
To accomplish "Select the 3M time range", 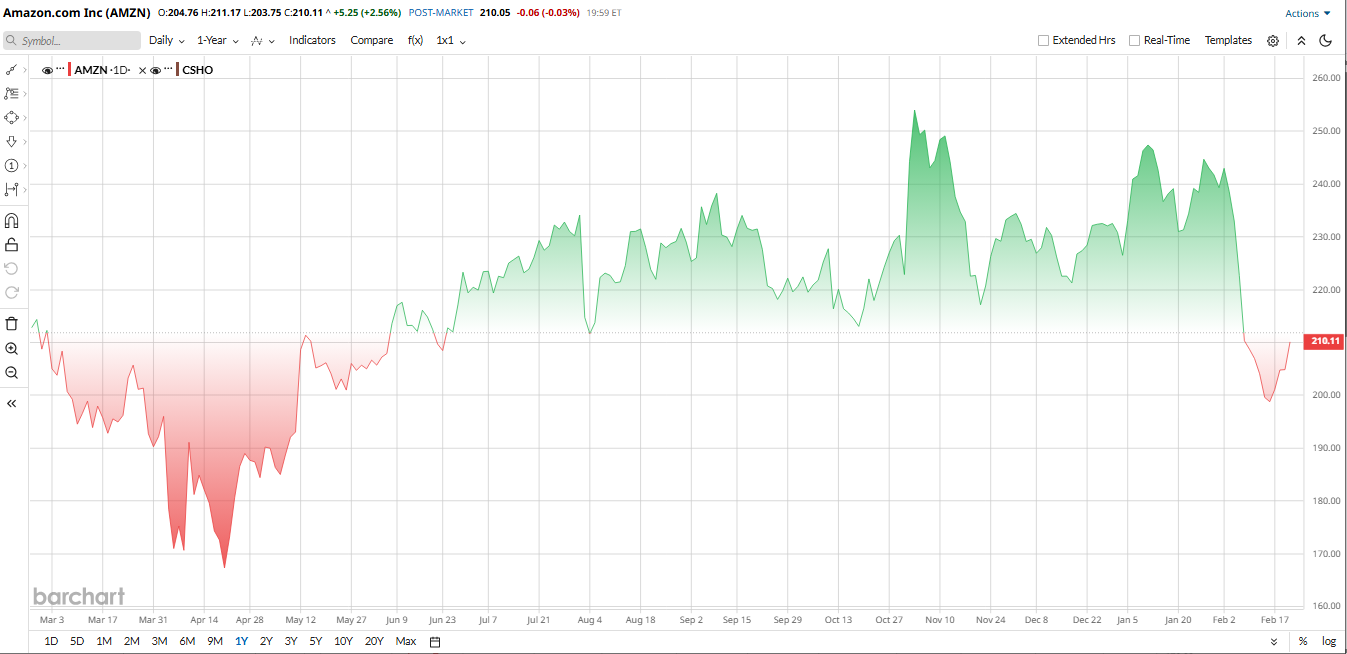I will click(x=159, y=642).
